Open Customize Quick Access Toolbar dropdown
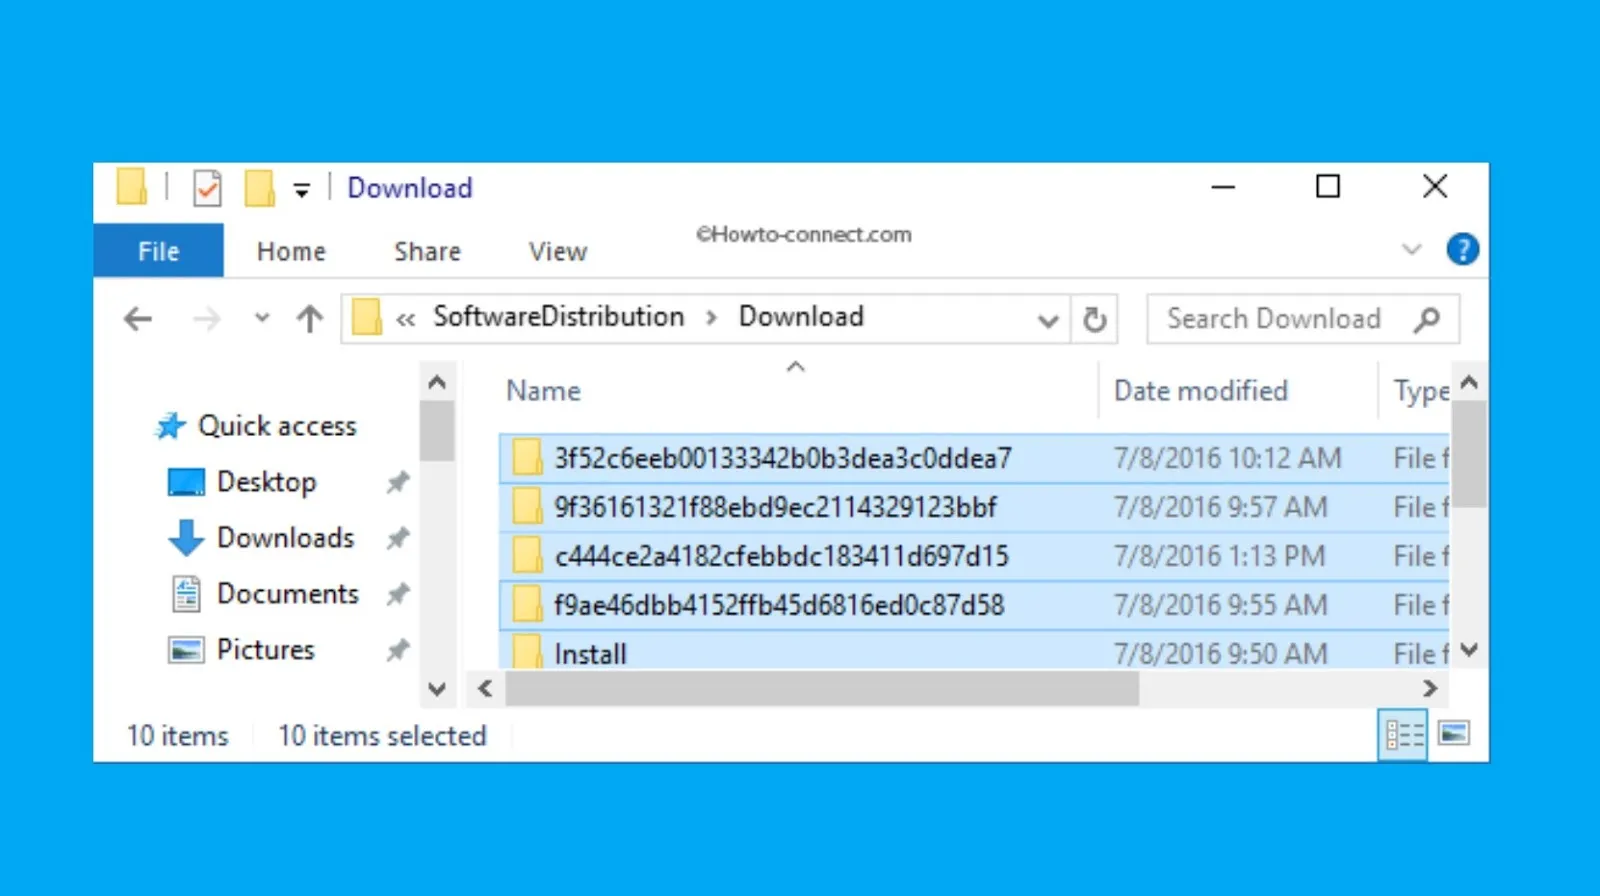The width and height of the screenshot is (1600, 896). tap(301, 189)
